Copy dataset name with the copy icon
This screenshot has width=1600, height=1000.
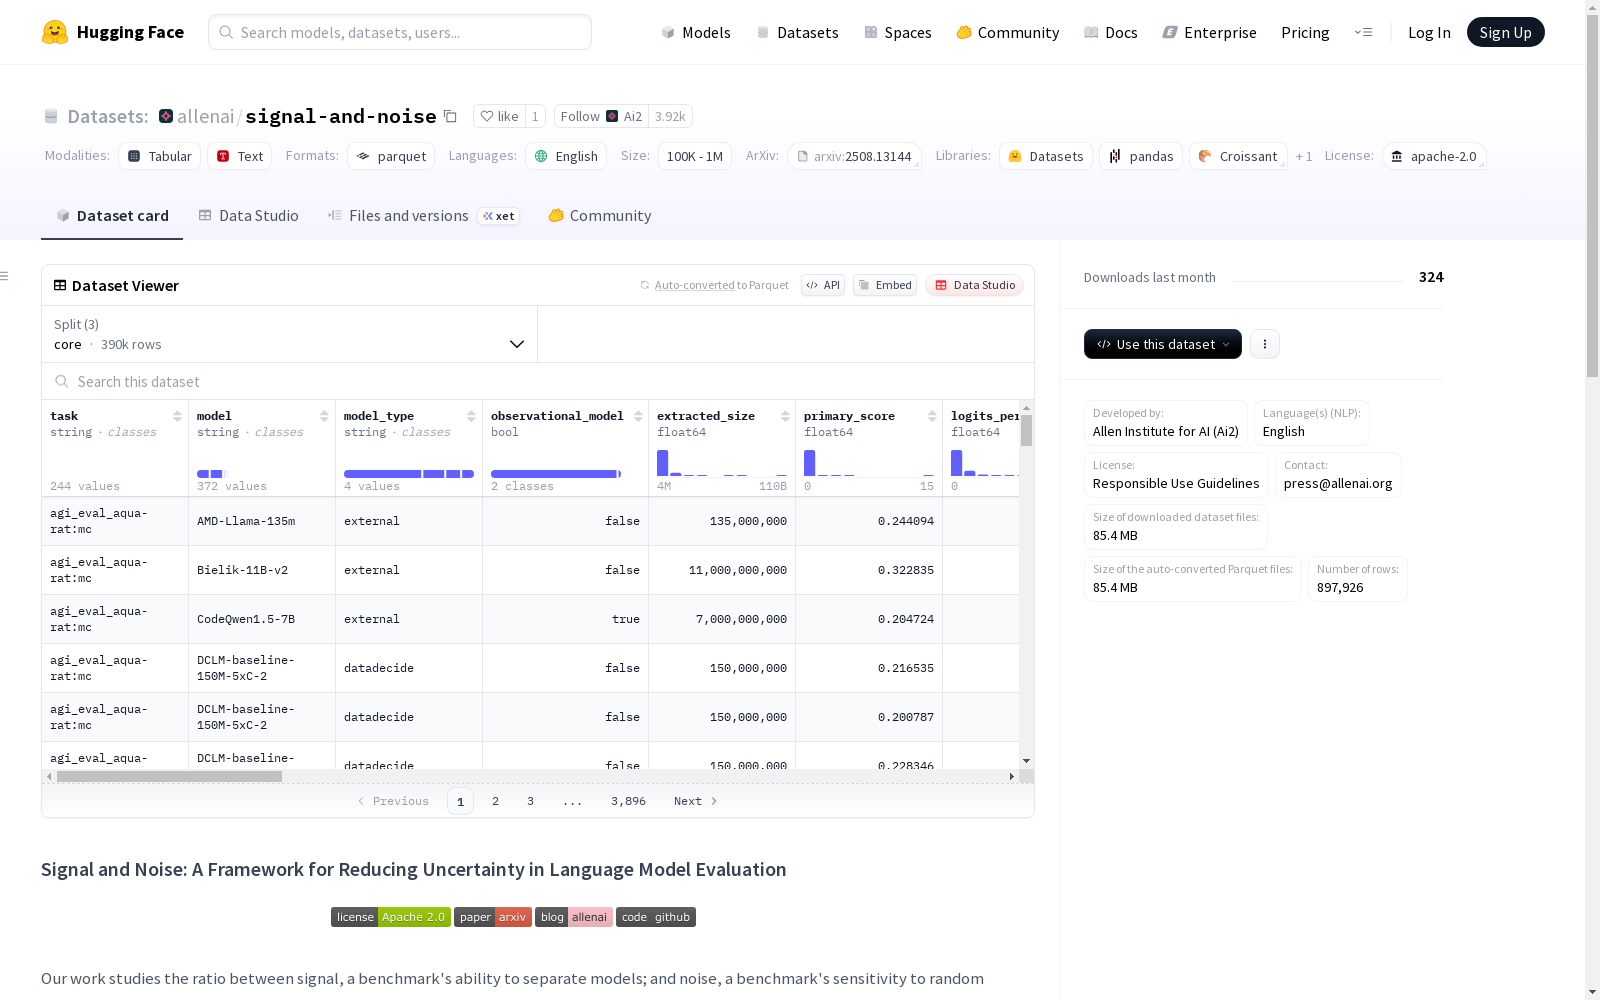[x=450, y=116]
